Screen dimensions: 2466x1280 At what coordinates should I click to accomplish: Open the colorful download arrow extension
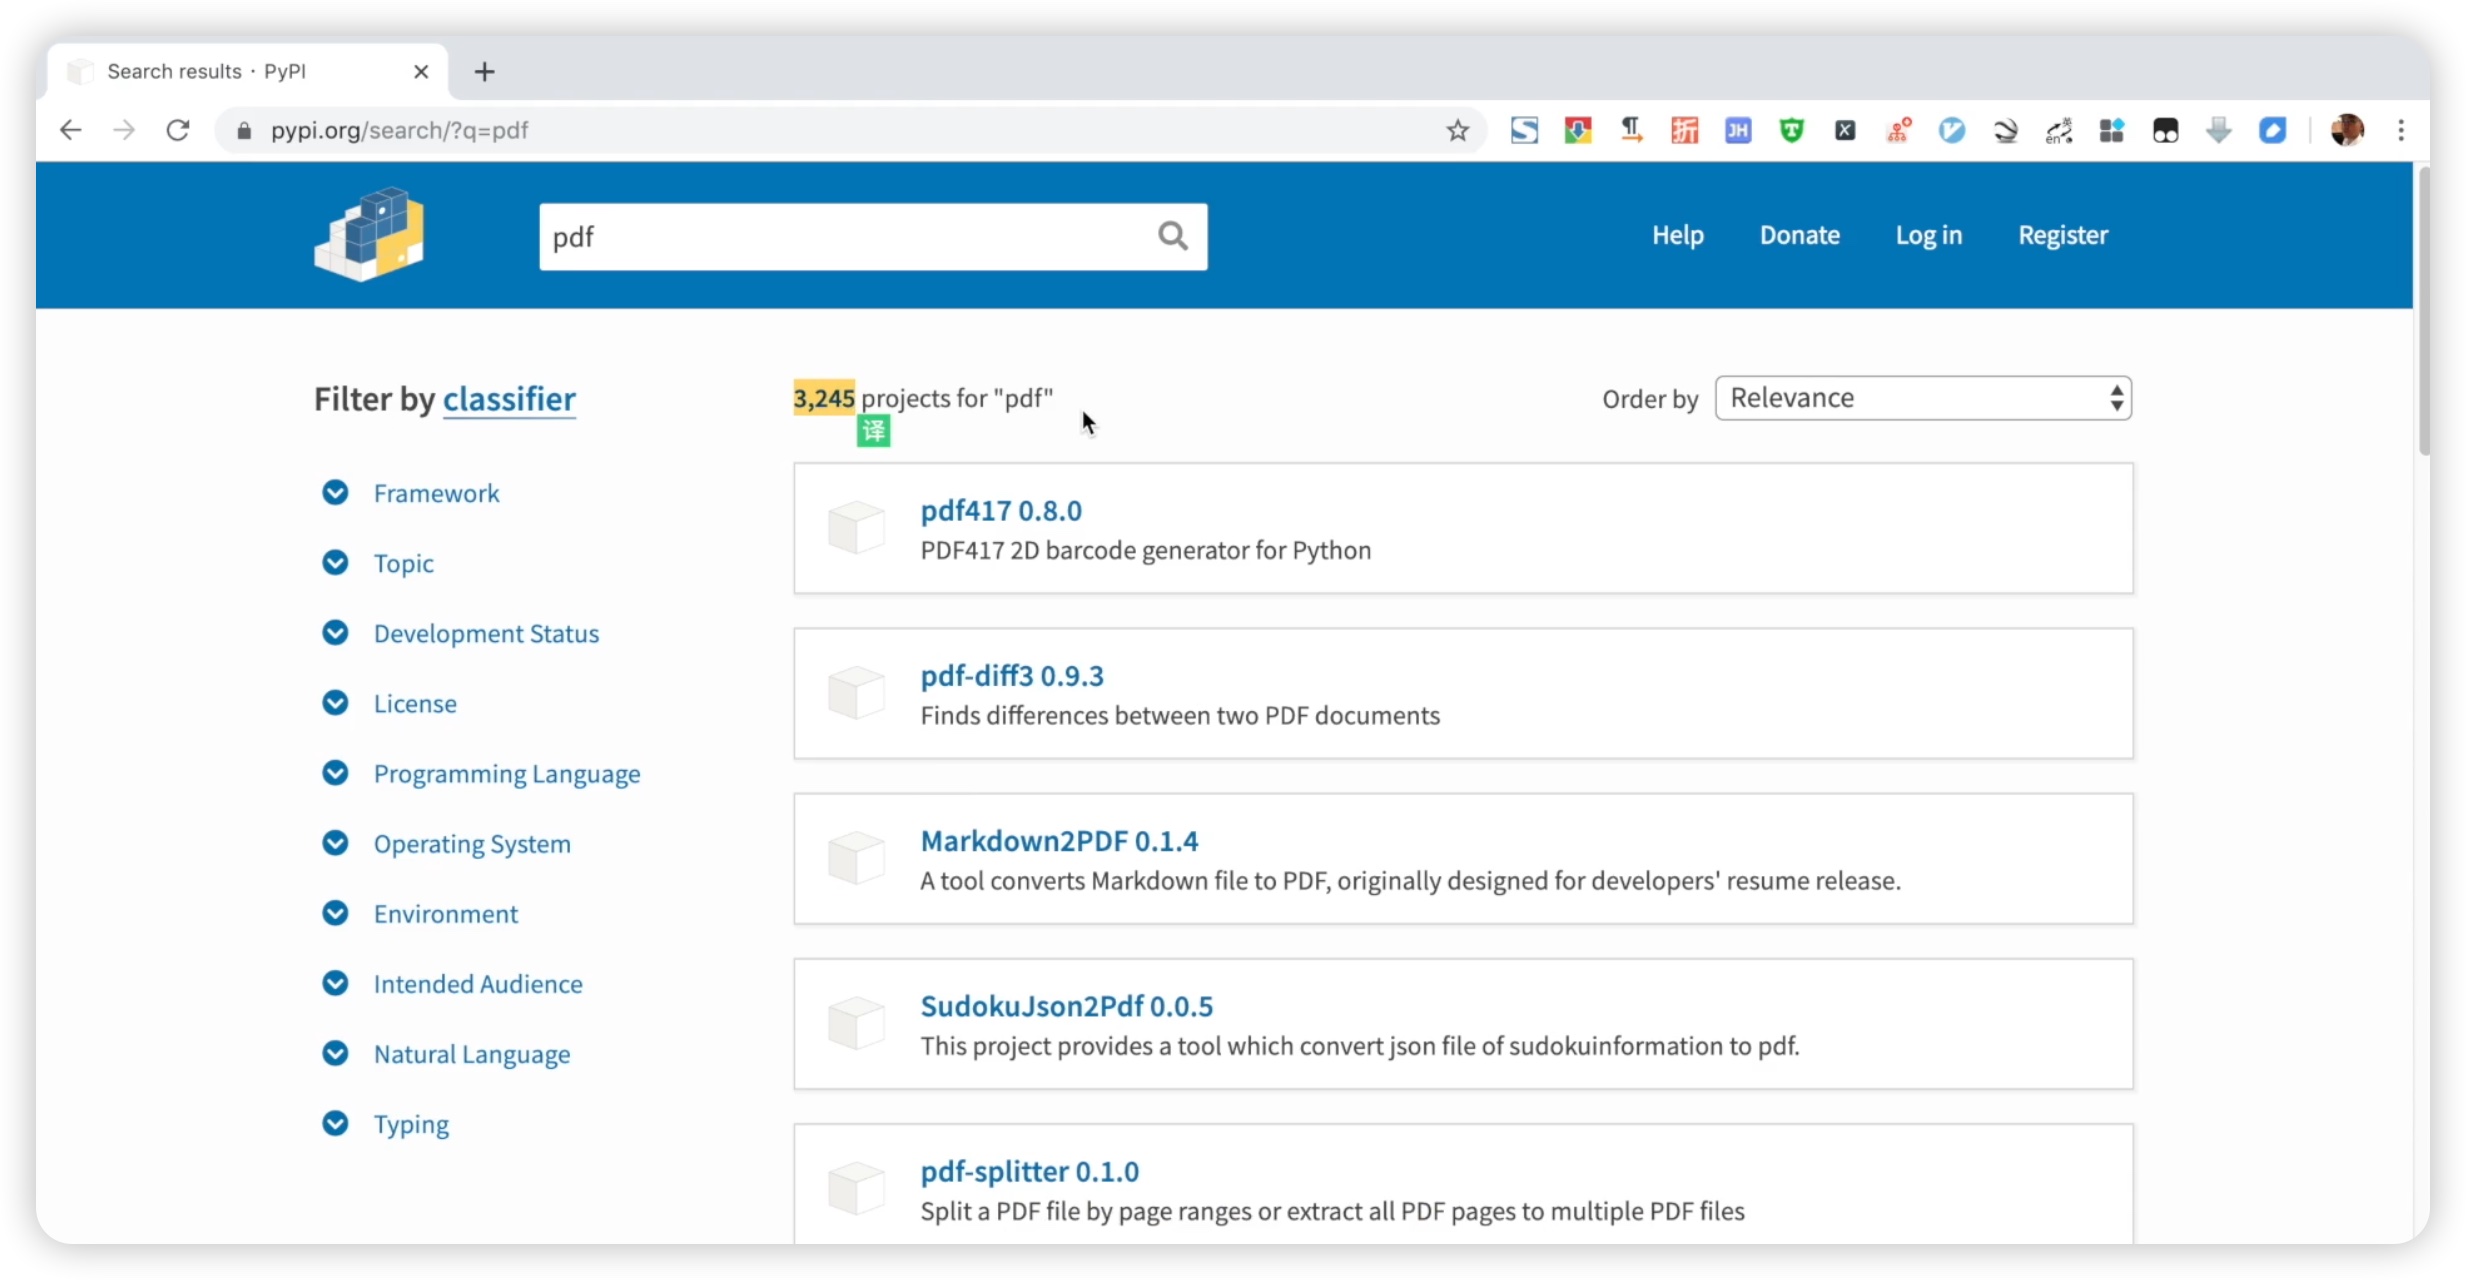click(x=1578, y=130)
